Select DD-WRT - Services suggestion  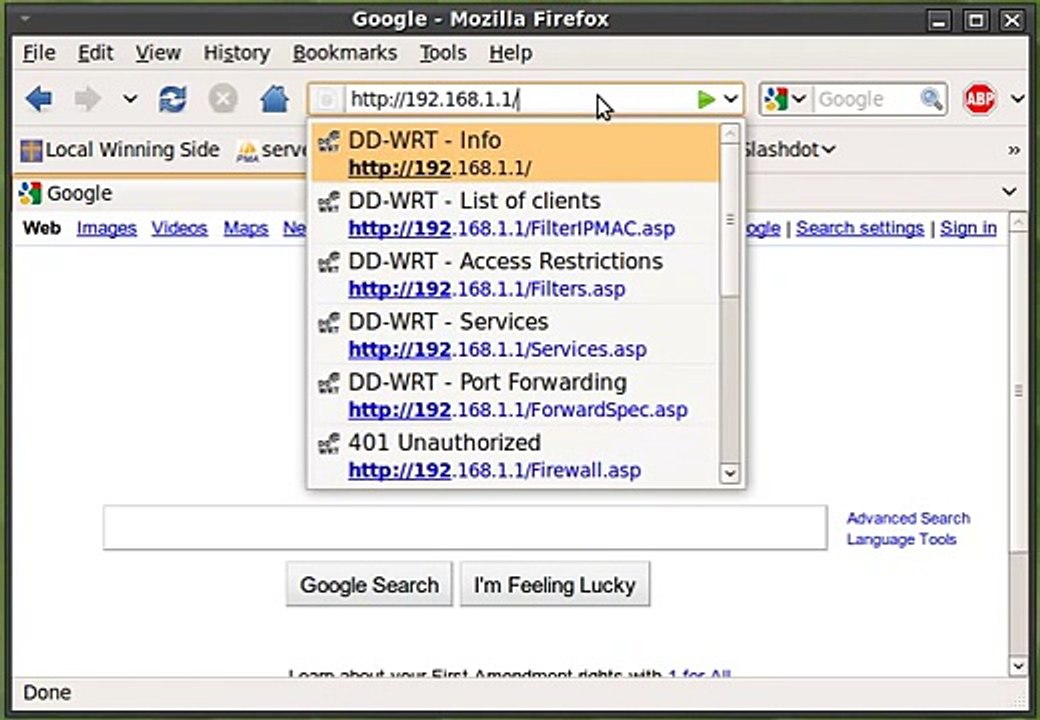pyautogui.click(x=515, y=334)
